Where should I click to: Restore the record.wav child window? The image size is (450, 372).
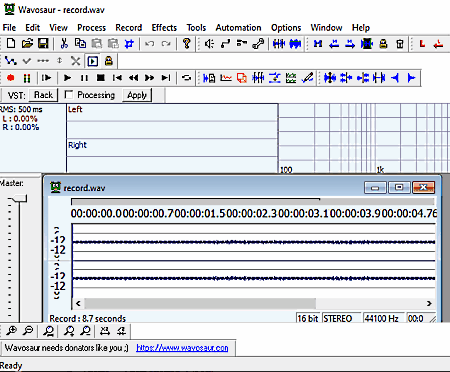pyautogui.click(x=399, y=187)
